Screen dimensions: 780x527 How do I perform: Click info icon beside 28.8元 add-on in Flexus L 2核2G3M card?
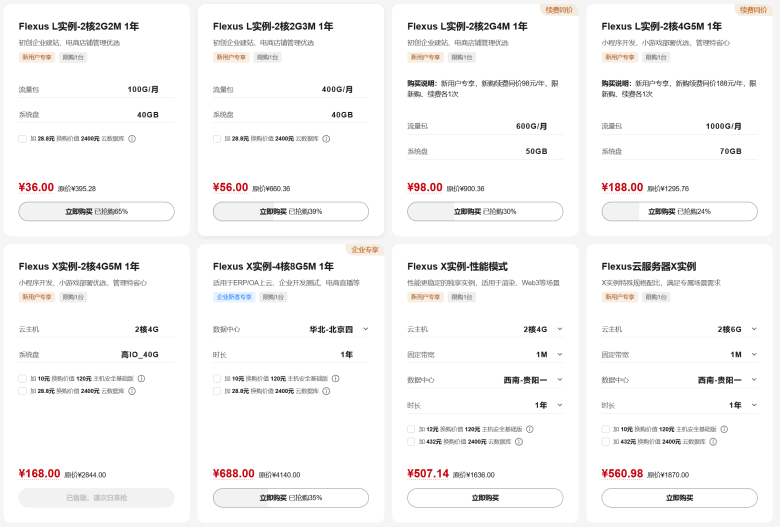coord(326,139)
